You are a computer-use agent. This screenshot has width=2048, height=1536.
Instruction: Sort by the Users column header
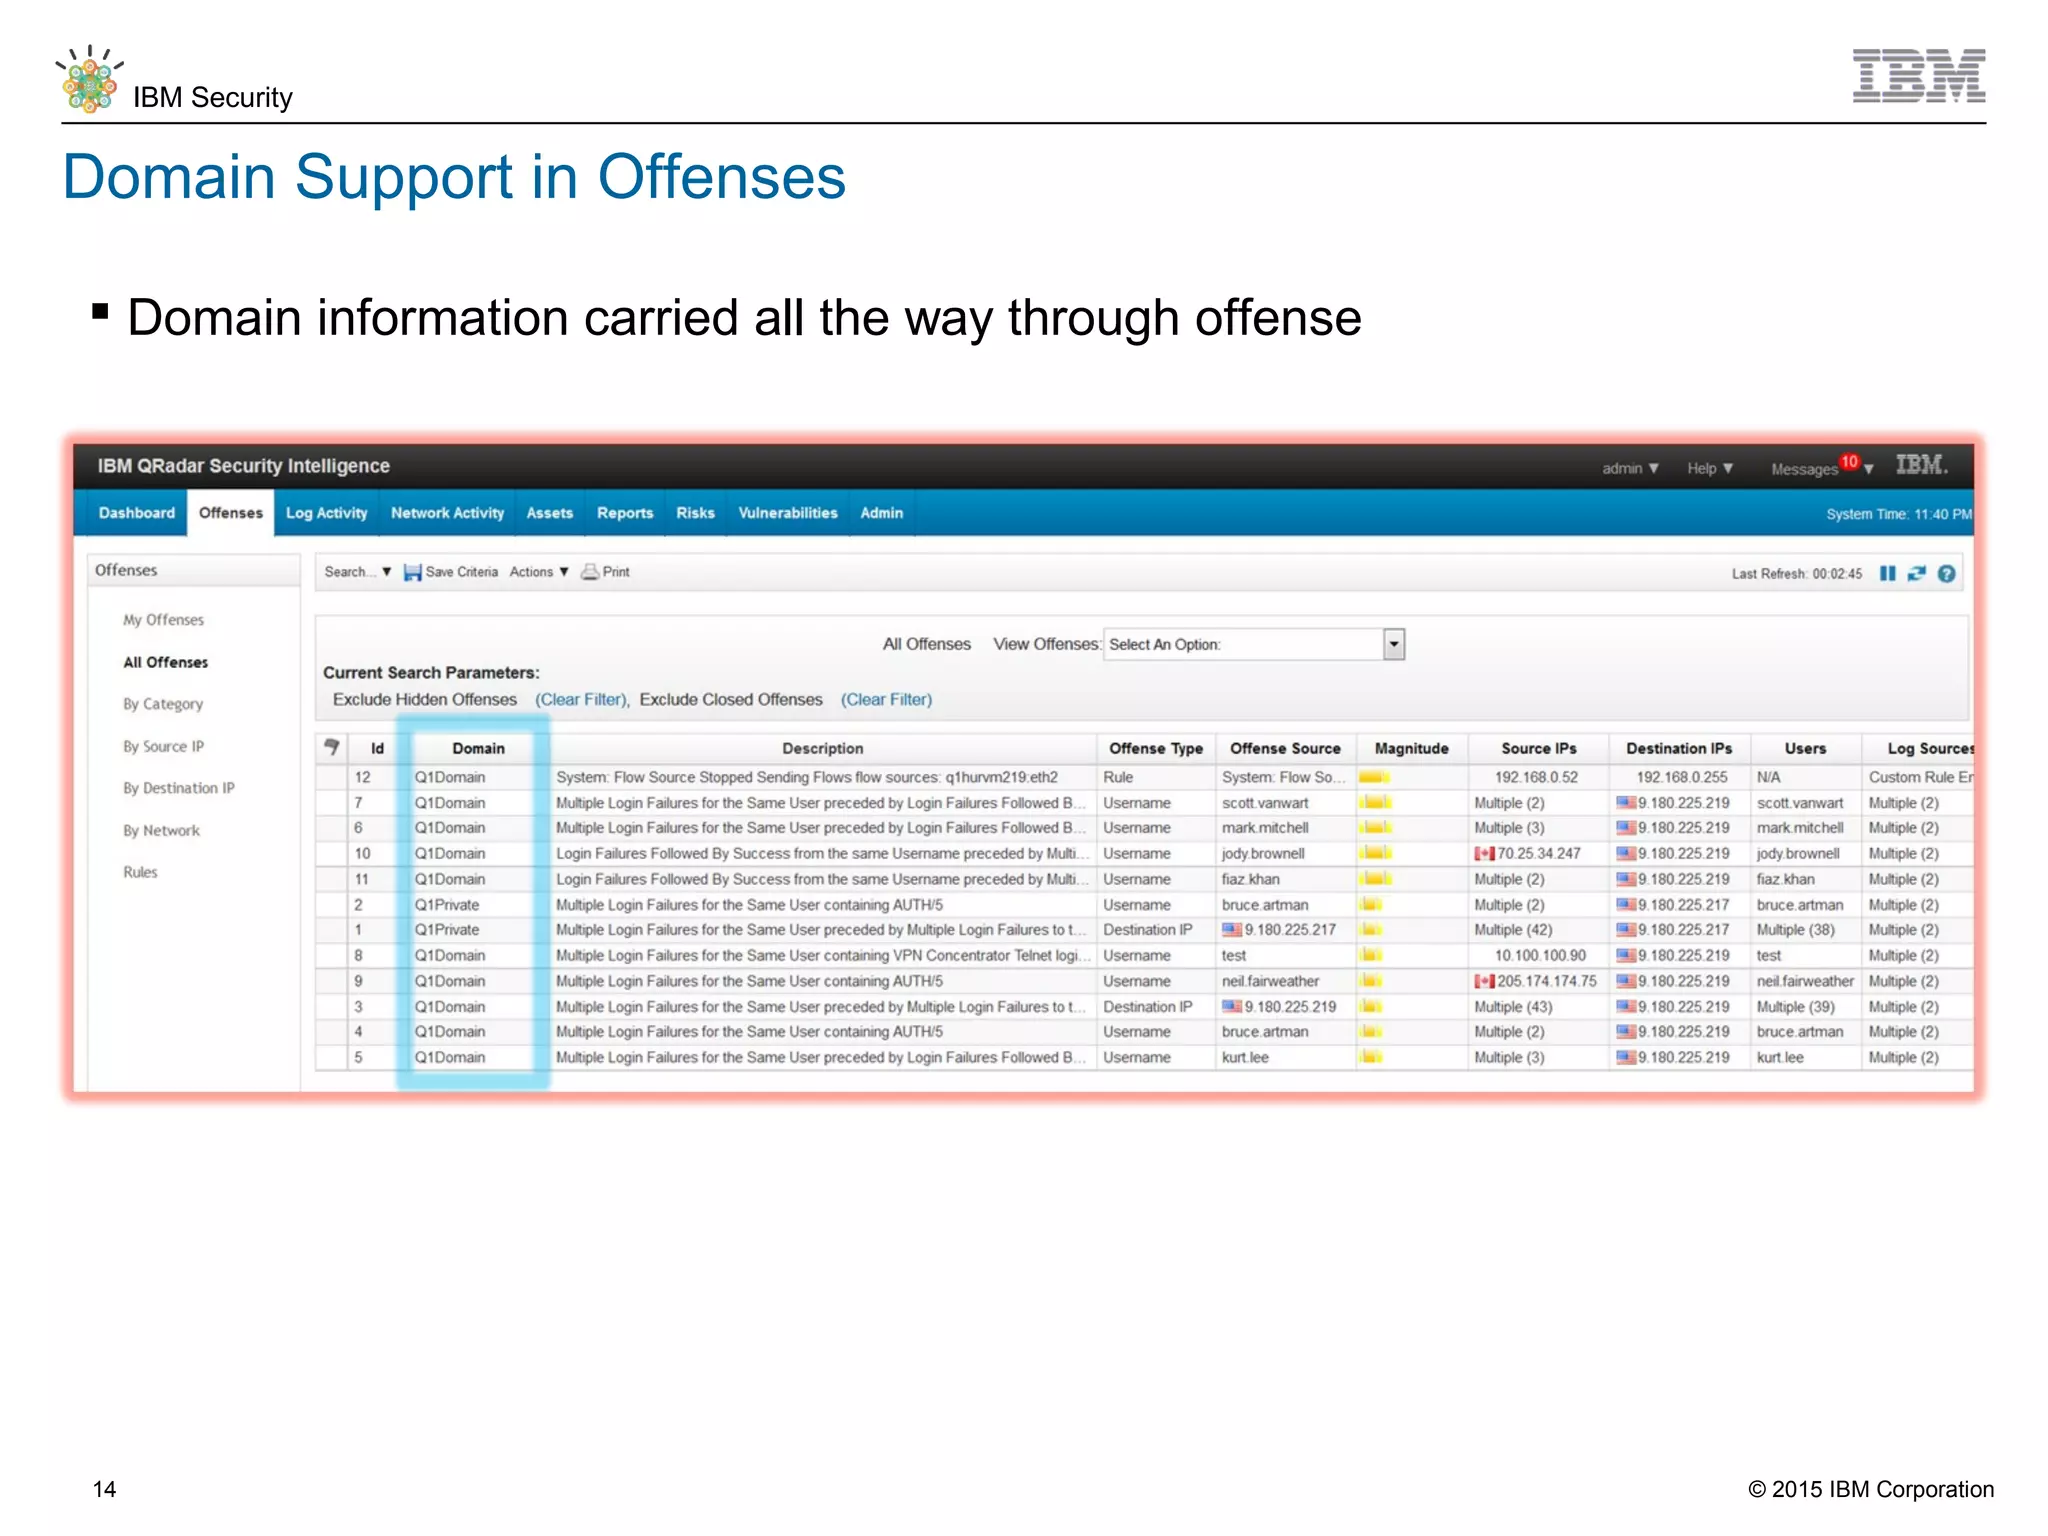(x=1805, y=748)
